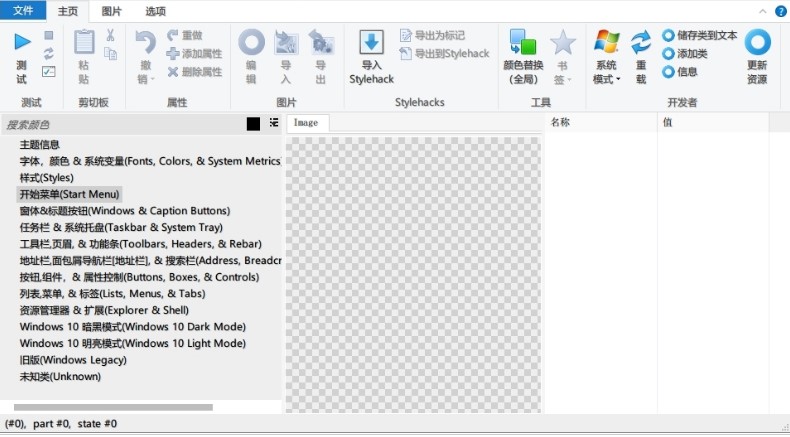Click the blue play 测试 test button

pos(22,56)
